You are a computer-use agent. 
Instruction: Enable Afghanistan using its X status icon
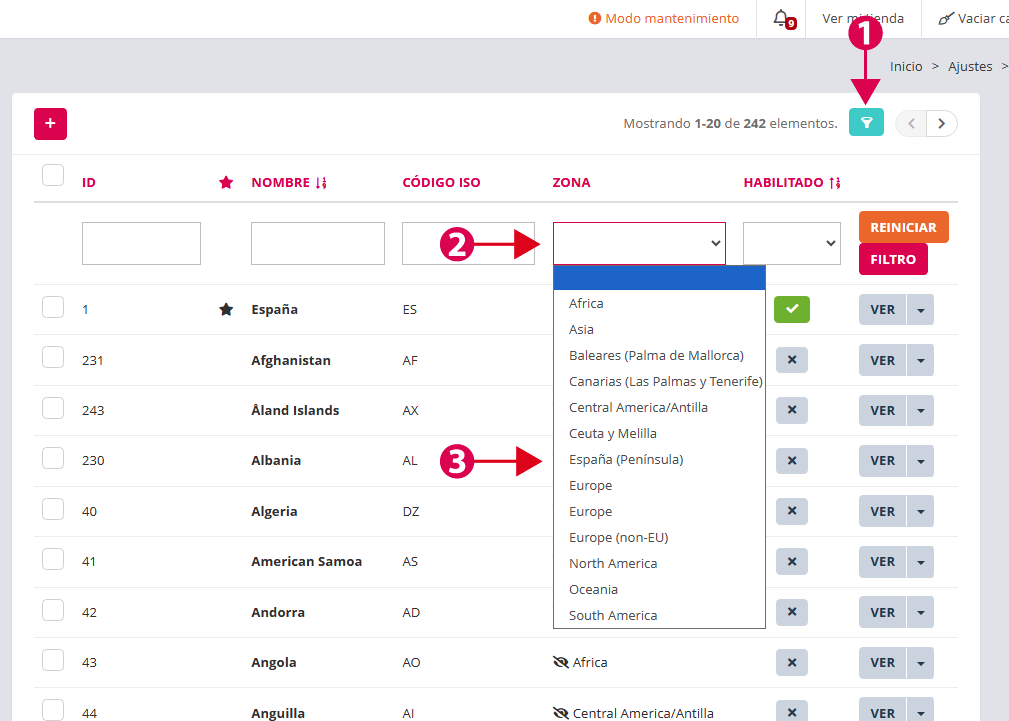[x=791, y=360]
